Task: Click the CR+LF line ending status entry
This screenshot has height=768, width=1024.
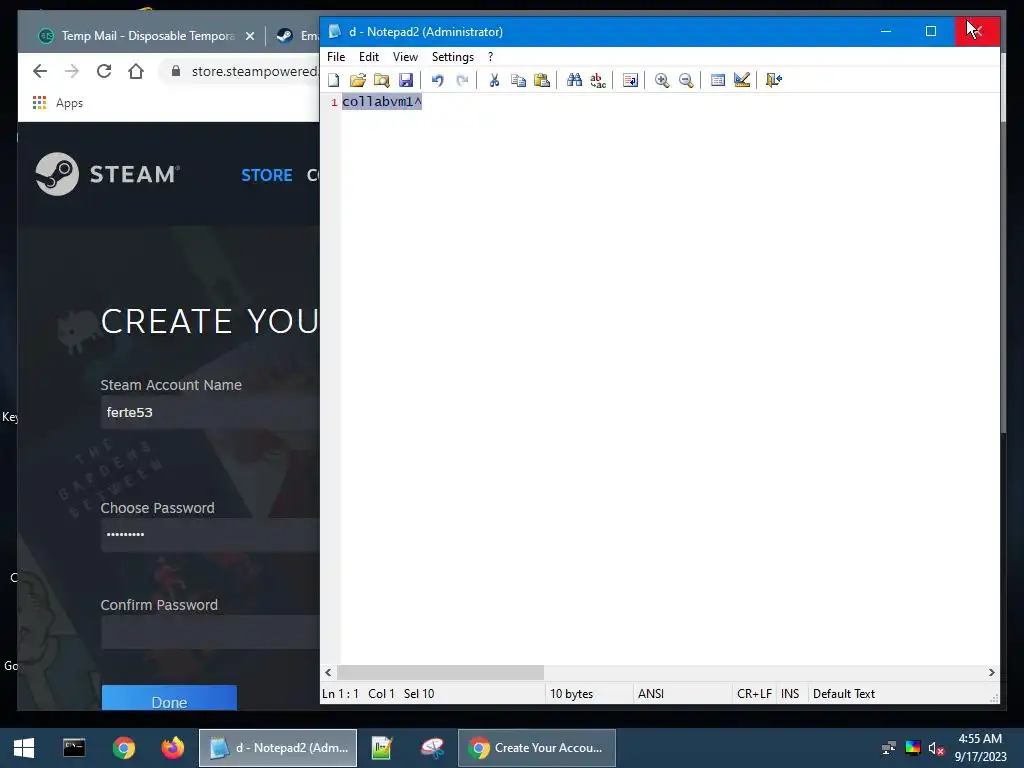Action: click(754, 694)
